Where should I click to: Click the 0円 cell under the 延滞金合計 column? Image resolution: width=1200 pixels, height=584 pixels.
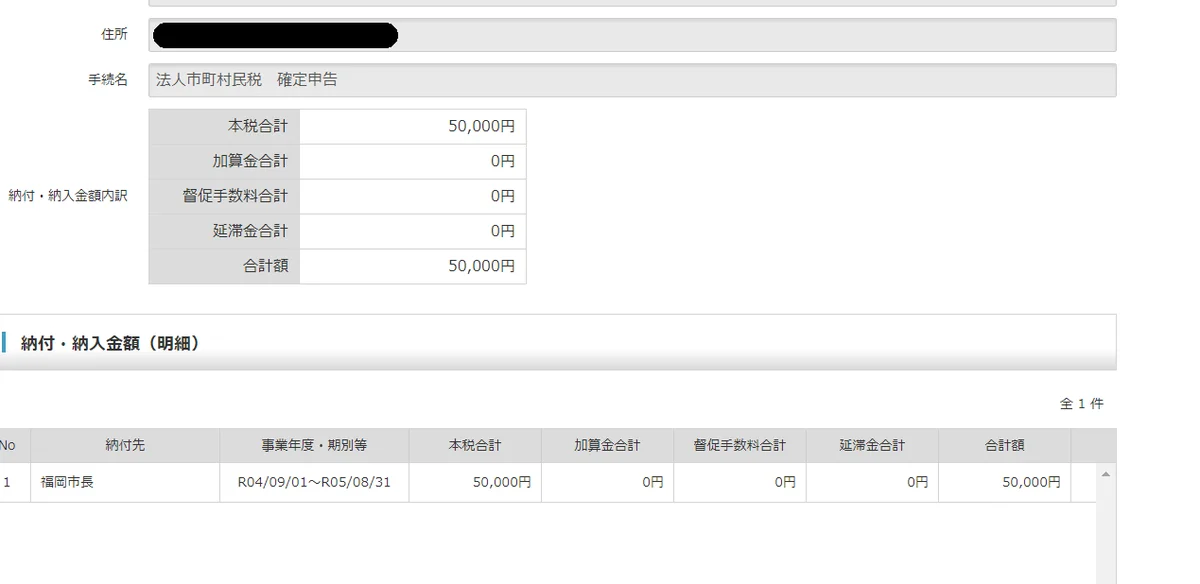(x=872, y=482)
